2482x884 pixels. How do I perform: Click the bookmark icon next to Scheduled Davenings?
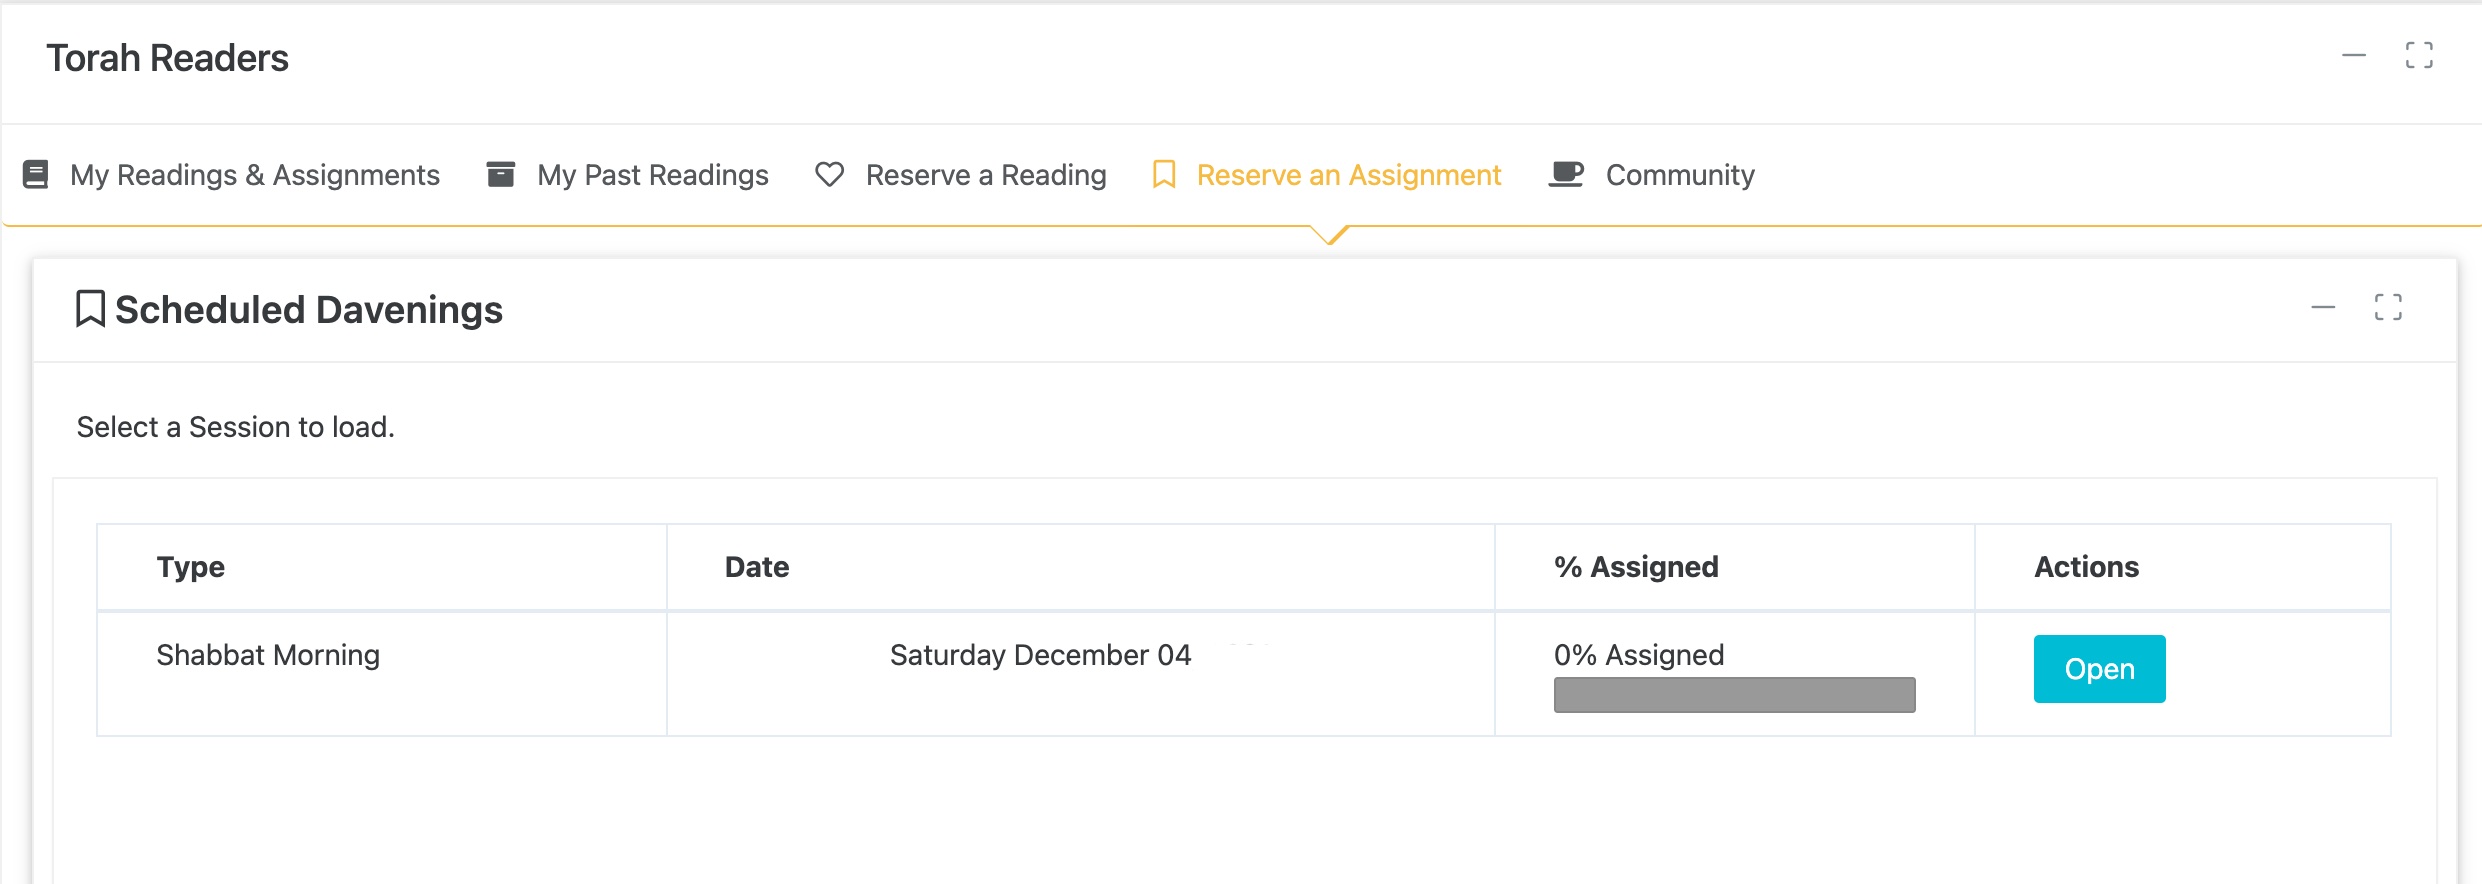[90, 309]
